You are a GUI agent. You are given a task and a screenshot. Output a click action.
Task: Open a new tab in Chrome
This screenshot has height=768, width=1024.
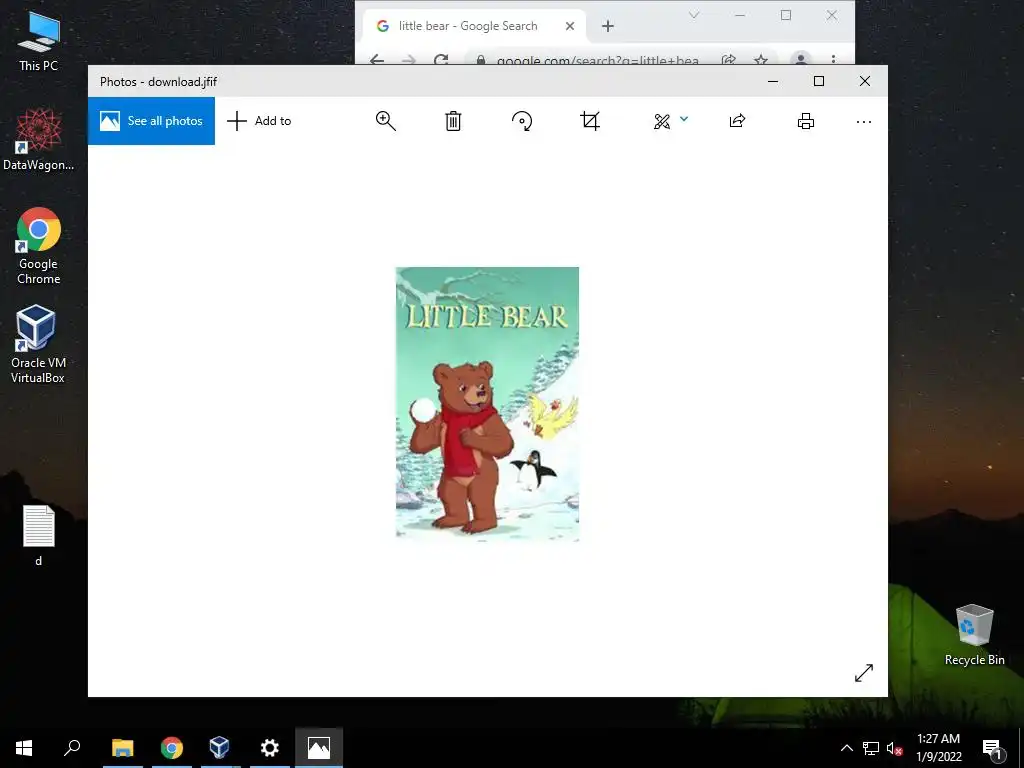coord(608,26)
